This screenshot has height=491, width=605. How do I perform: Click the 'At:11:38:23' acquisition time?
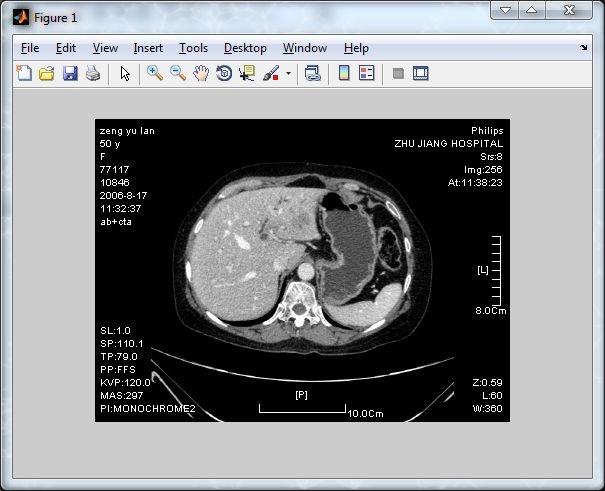coord(475,182)
